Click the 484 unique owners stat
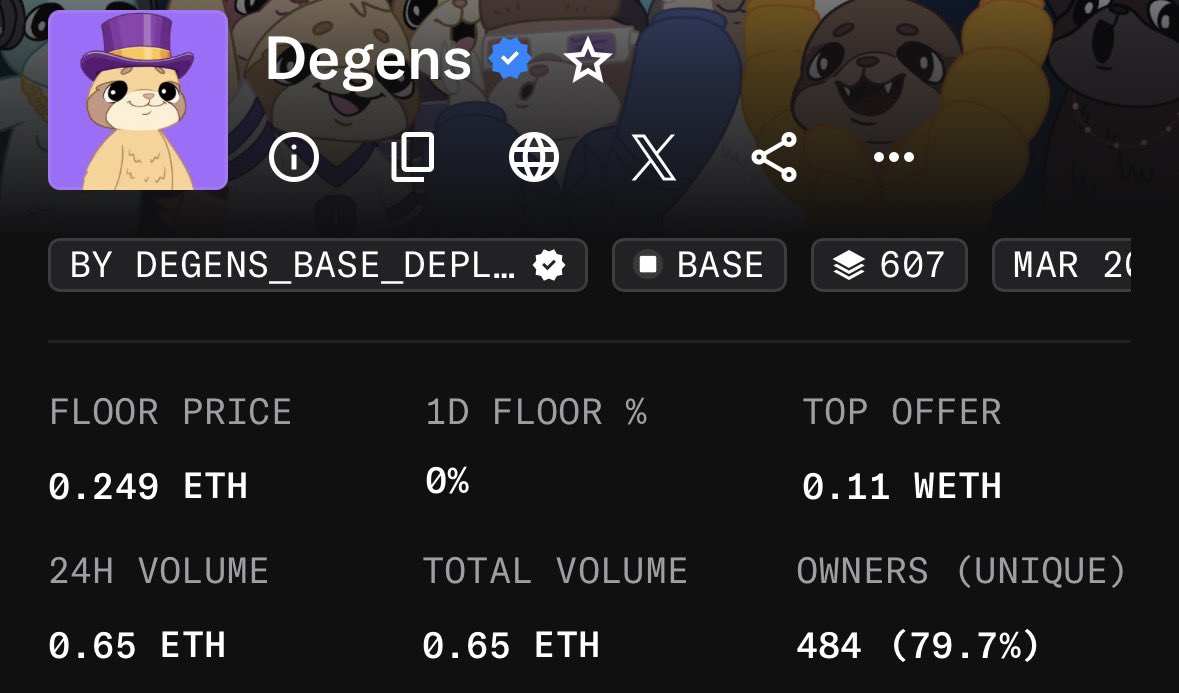 918,646
